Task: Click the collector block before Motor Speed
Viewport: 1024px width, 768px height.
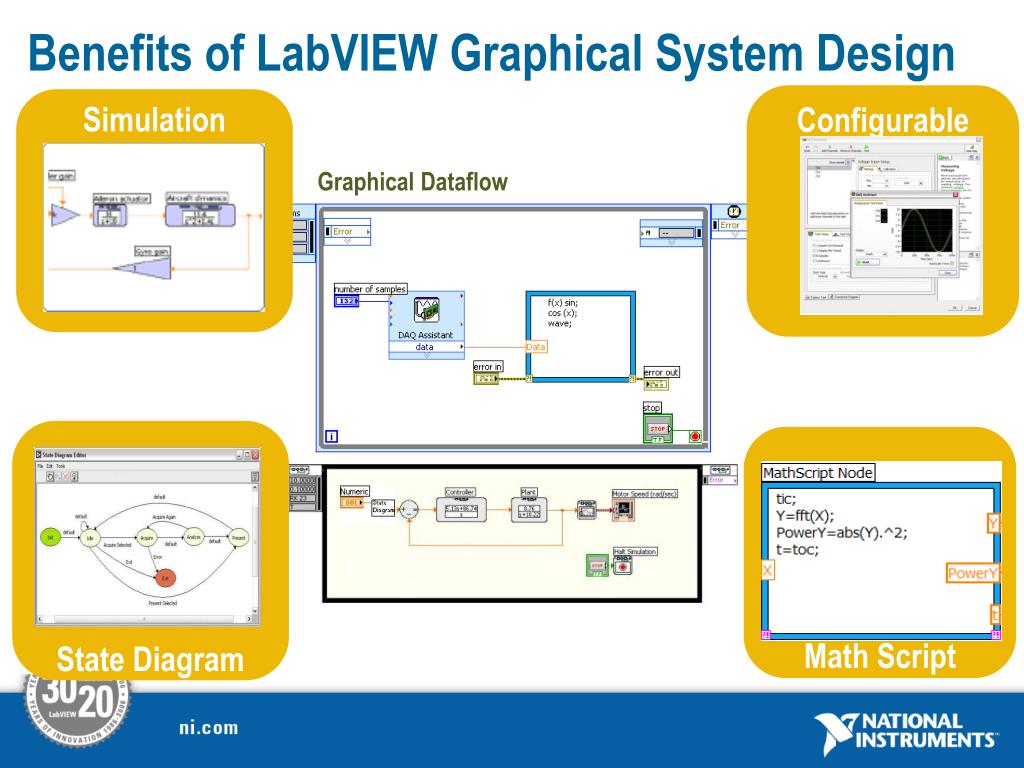Action: (586, 509)
